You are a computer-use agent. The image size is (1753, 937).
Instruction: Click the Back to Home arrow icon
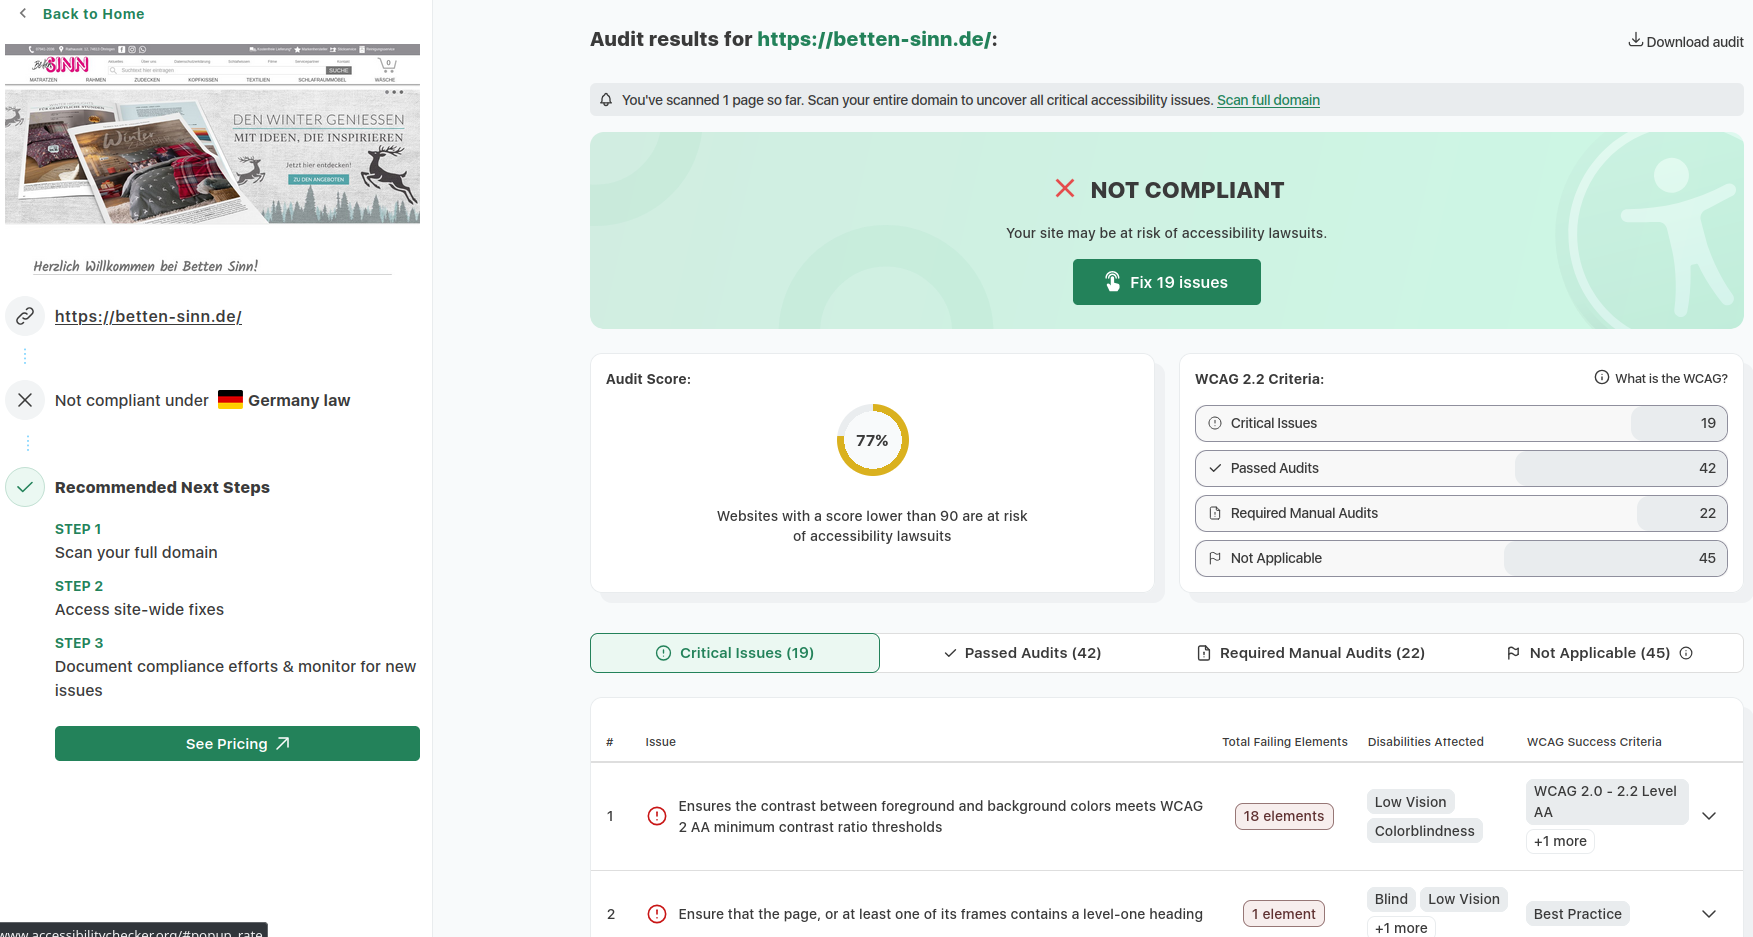(23, 14)
